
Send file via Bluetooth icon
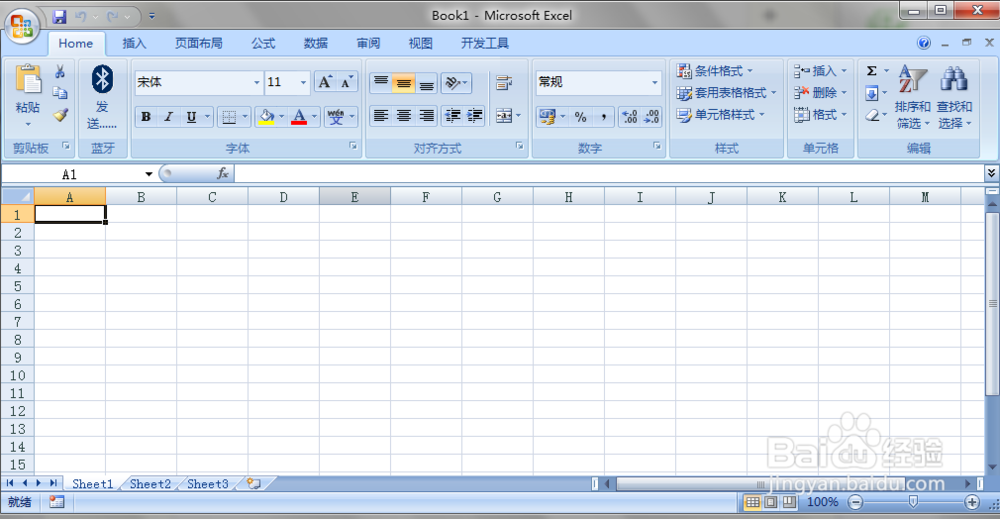[102, 79]
